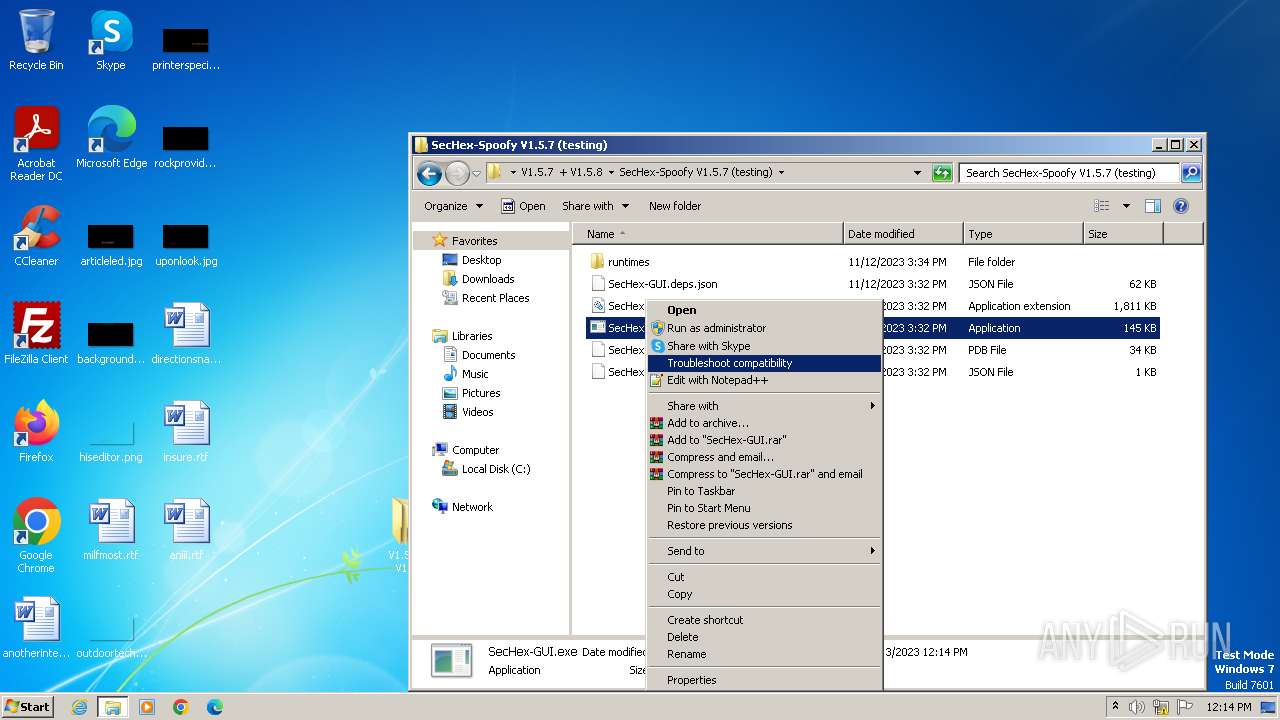Open Downloads in navigation pane
The image size is (1280, 720).
[488, 279]
